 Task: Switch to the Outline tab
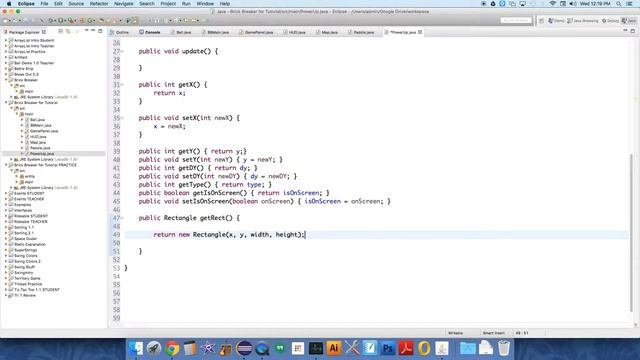pyautogui.click(x=120, y=32)
